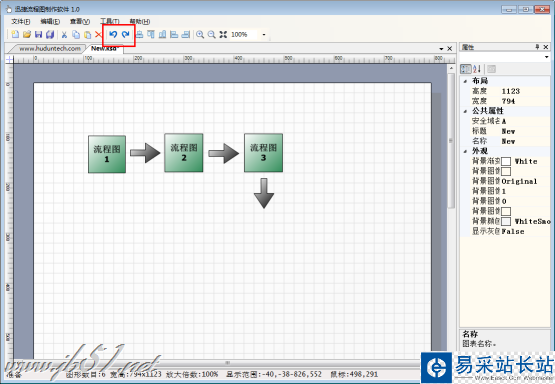
Task: Open the 编辑(E) menu
Action: tap(50, 22)
